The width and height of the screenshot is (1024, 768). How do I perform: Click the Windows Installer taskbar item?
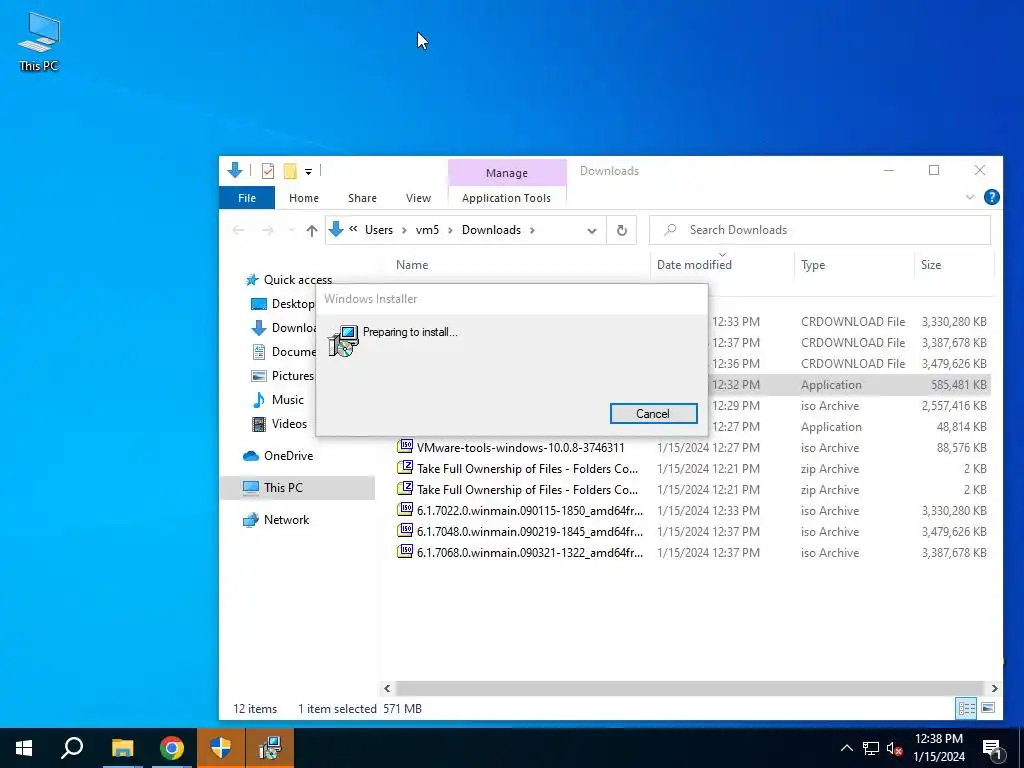270,748
